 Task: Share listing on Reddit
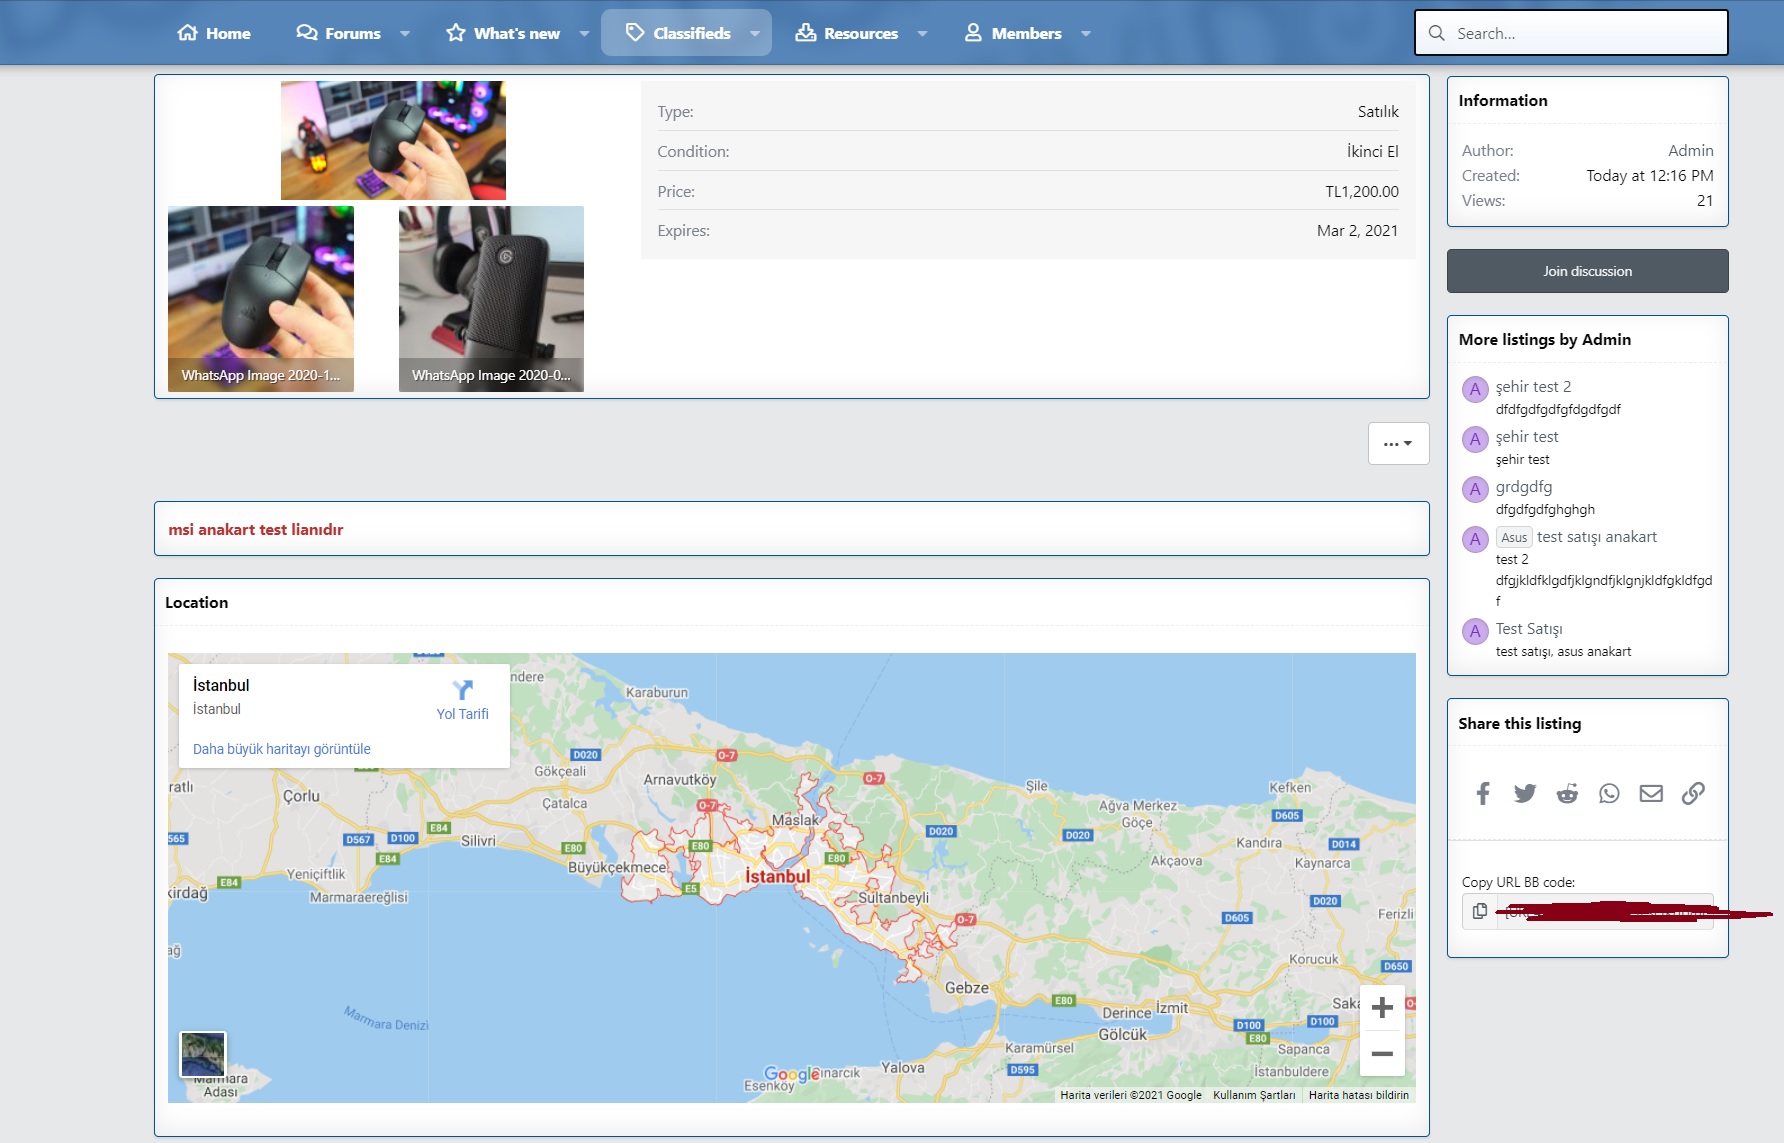[x=1567, y=793]
